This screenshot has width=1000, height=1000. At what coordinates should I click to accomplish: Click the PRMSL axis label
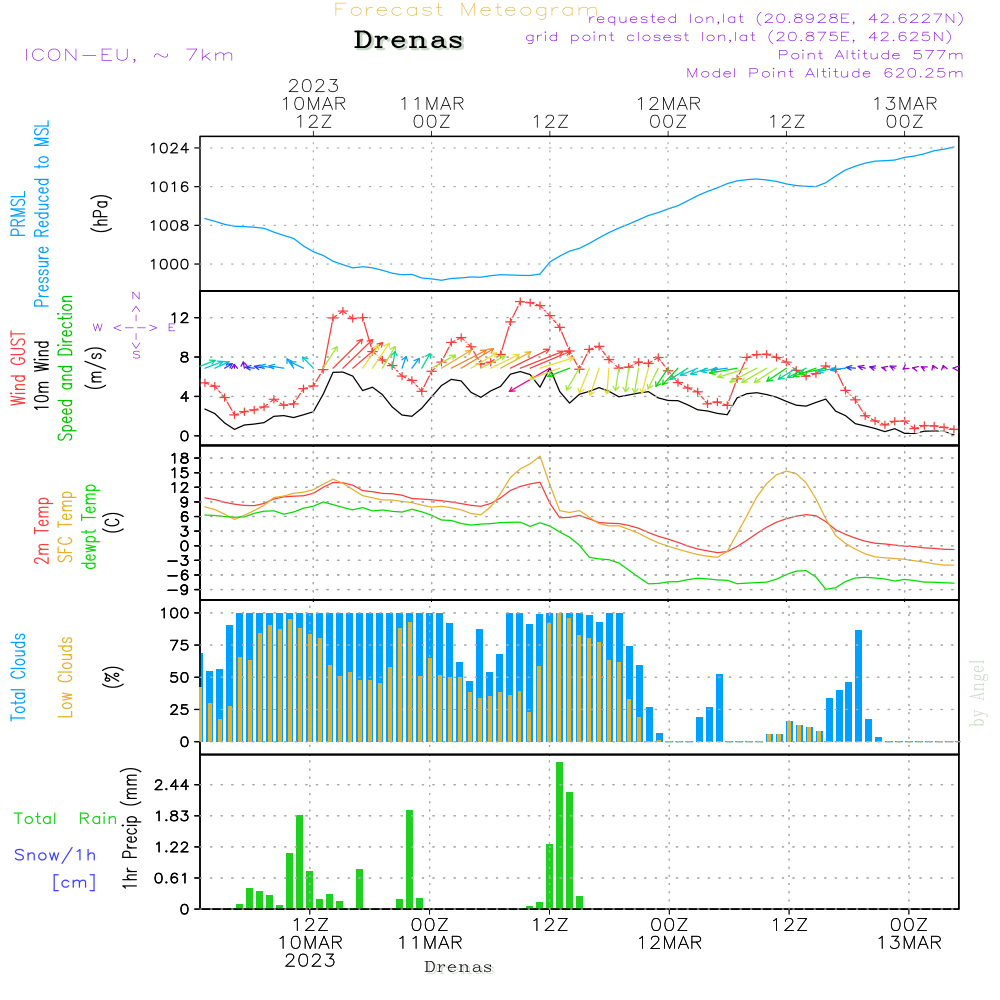(x=18, y=210)
